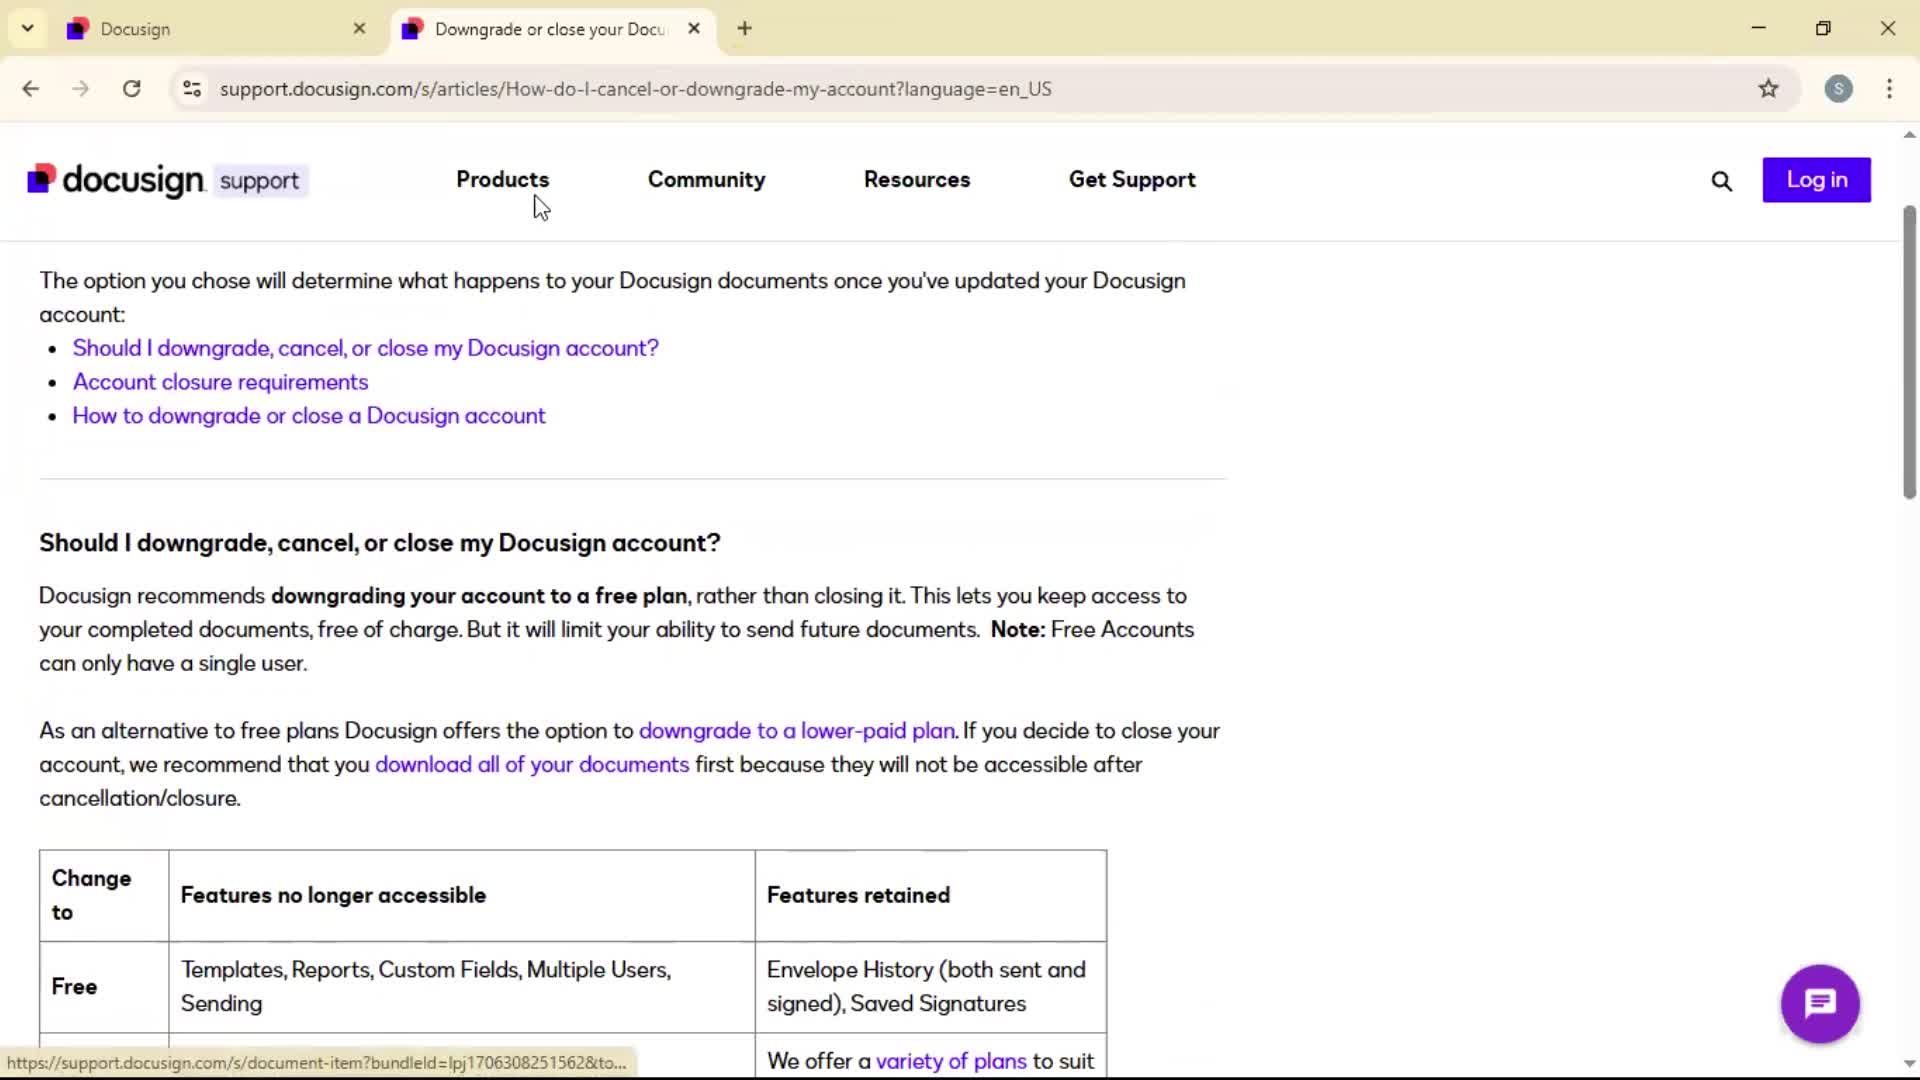Open the chat support bubble icon
The width and height of the screenshot is (1920, 1080).
tap(1819, 1003)
